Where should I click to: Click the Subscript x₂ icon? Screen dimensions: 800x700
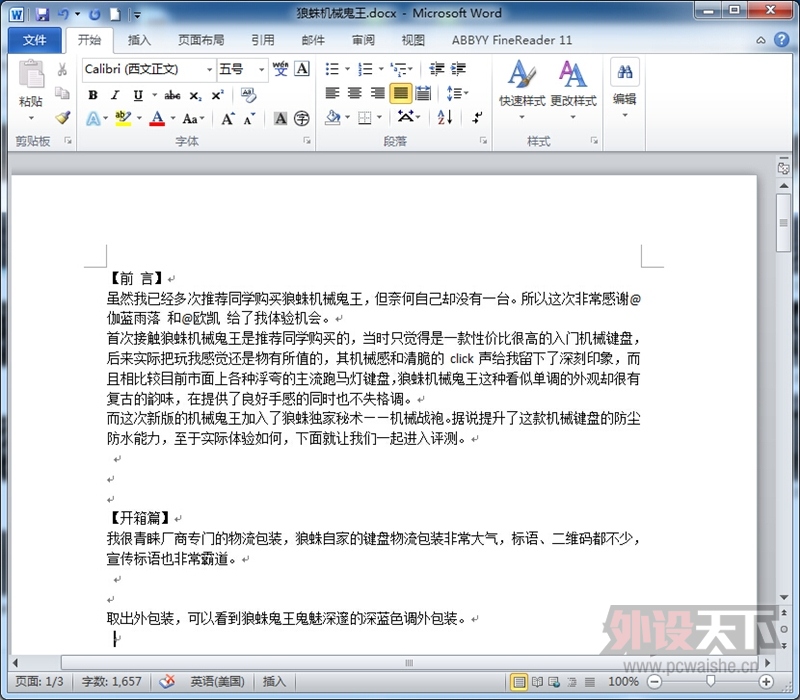(195, 95)
